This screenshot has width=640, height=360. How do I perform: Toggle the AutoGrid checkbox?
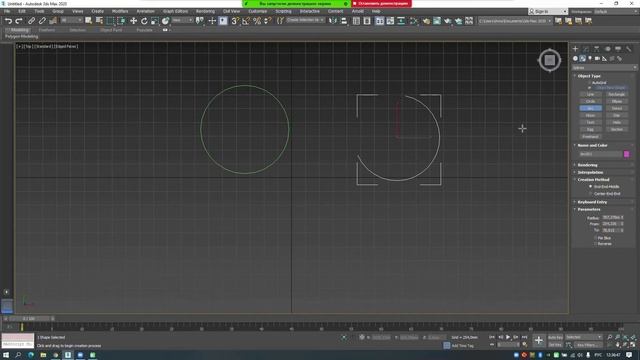[589, 83]
